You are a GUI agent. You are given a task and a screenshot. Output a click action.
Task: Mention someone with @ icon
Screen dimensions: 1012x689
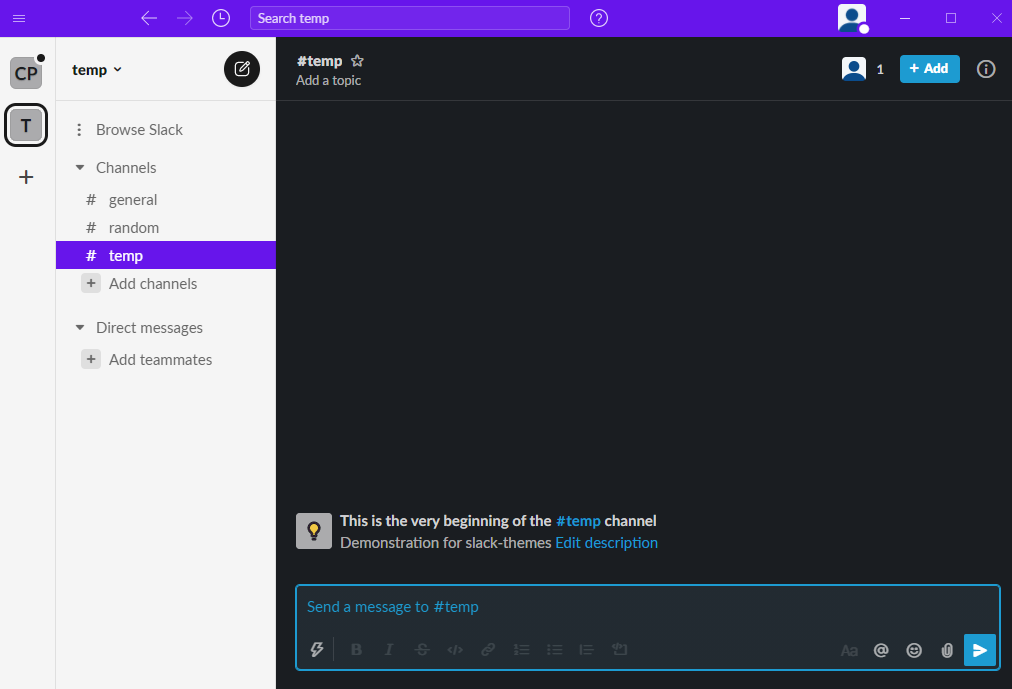(881, 650)
